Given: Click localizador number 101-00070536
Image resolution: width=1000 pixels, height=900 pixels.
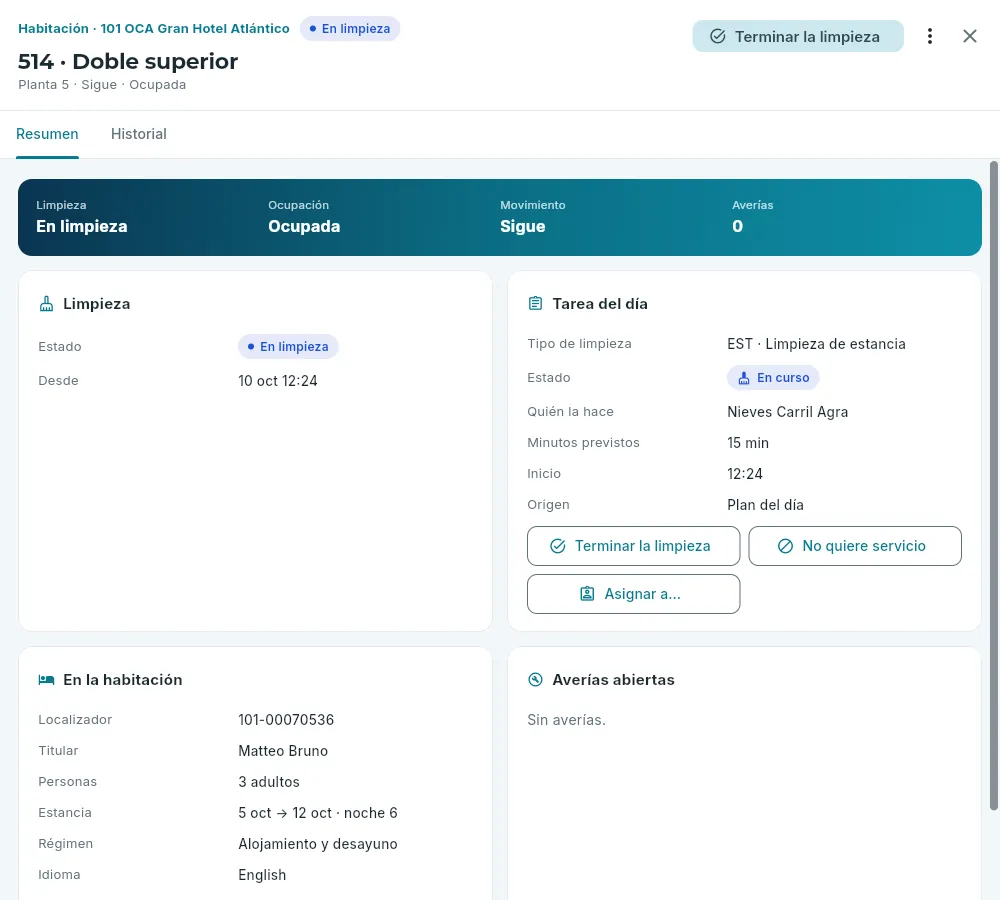Looking at the screenshot, I should click(x=286, y=720).
